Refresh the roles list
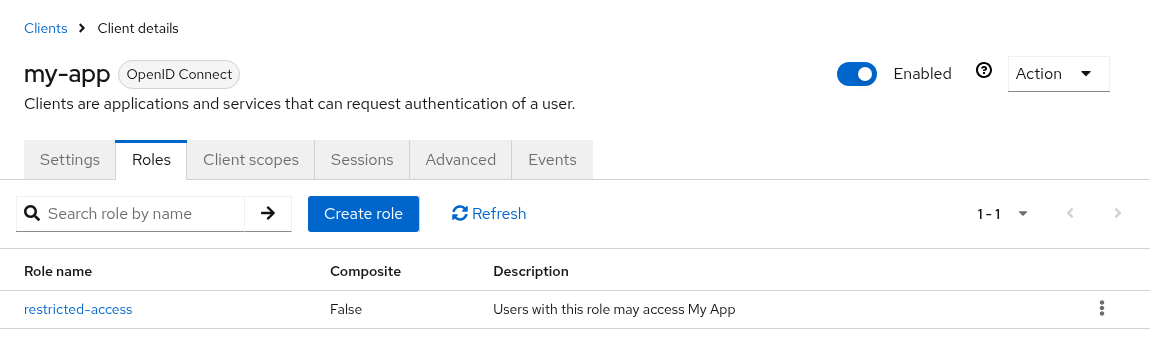 click(x=489, y=213)
